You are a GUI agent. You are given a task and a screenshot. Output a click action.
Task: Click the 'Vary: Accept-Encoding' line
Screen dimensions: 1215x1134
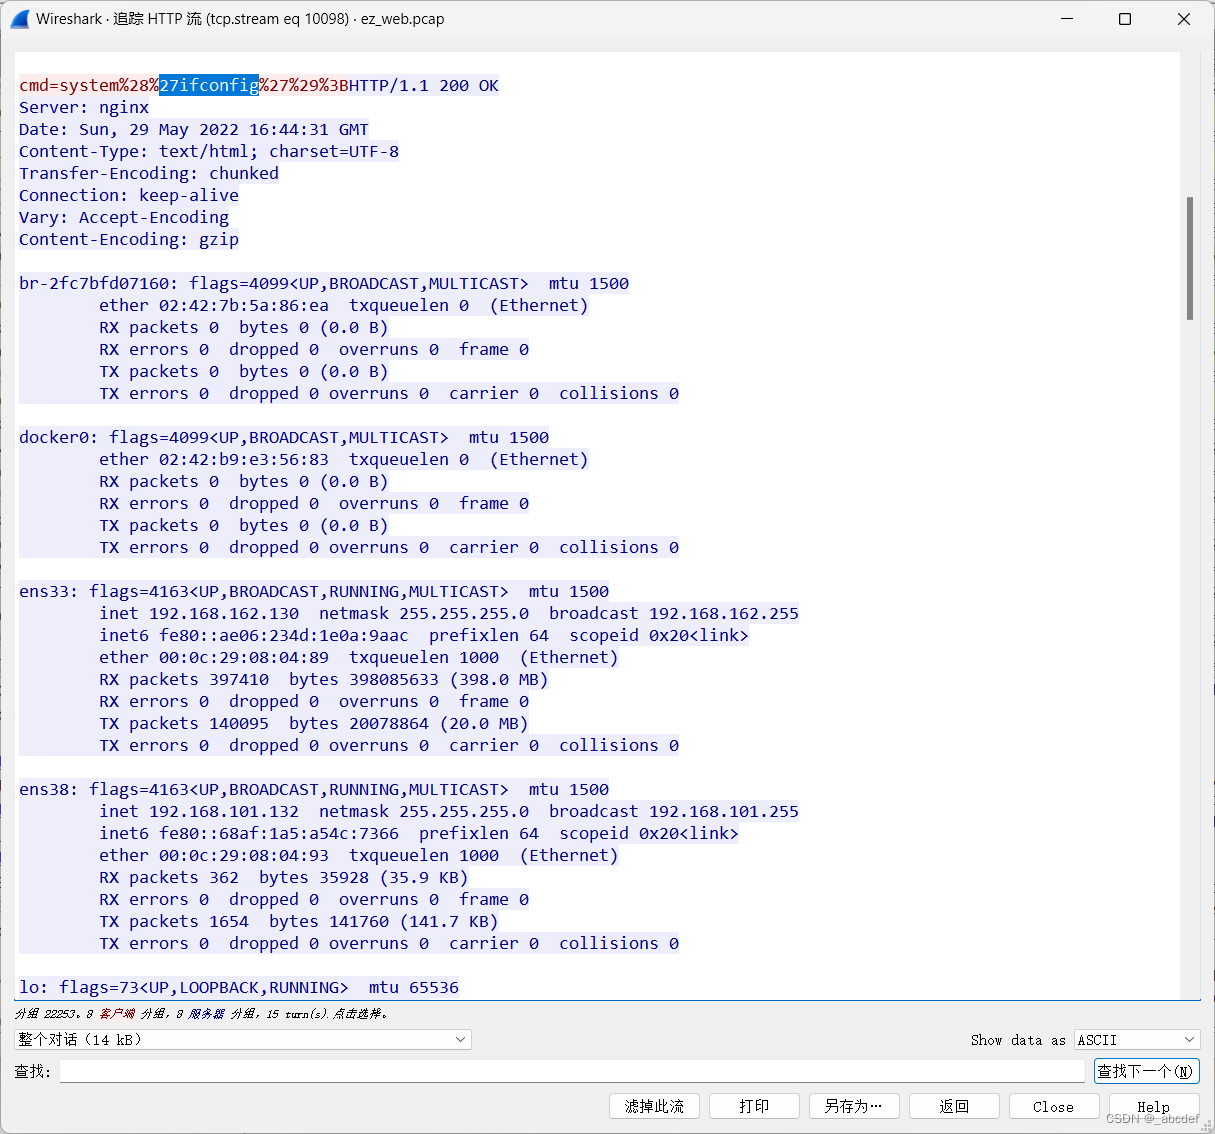124,217
